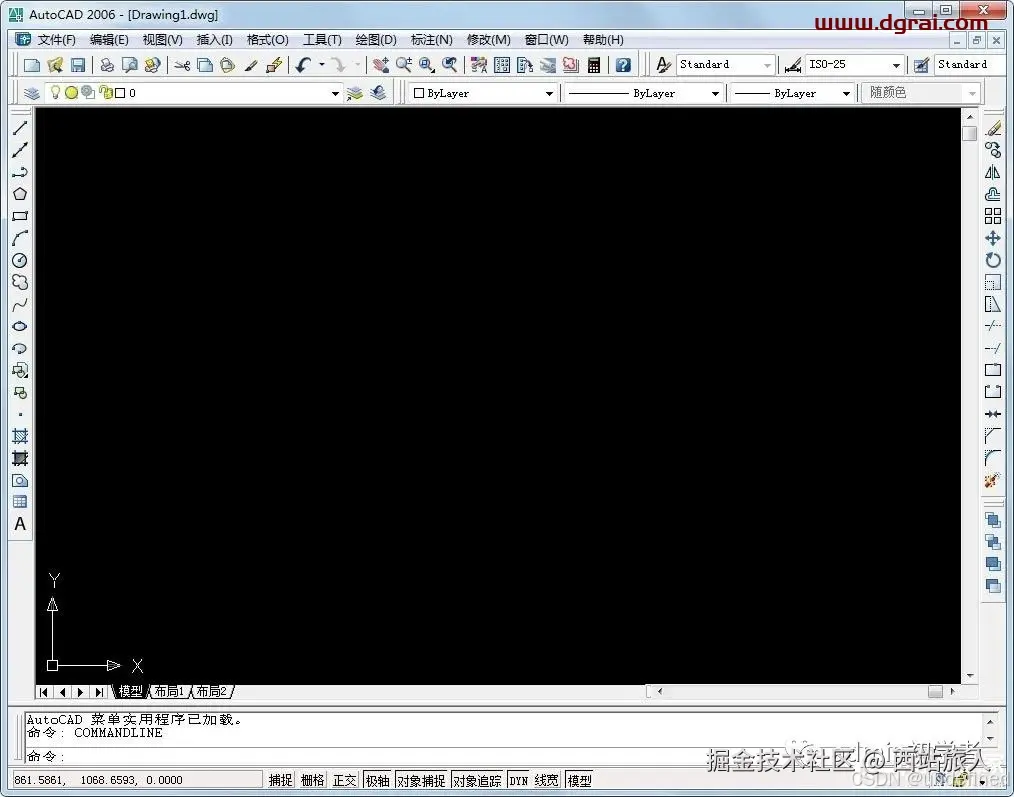Open the 绘图(D) menu
The image size is (1014, 797).
tap(375, 39)
